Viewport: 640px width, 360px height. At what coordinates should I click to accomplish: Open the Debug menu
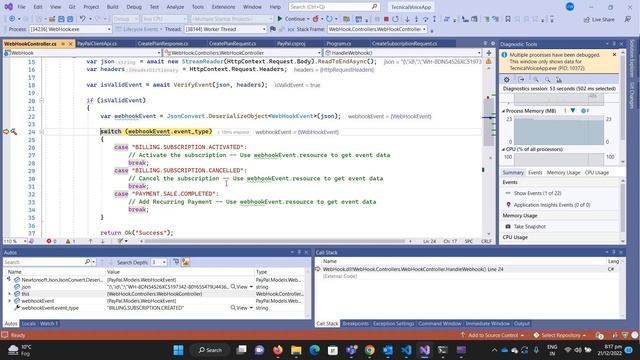(x=133, y=7)
